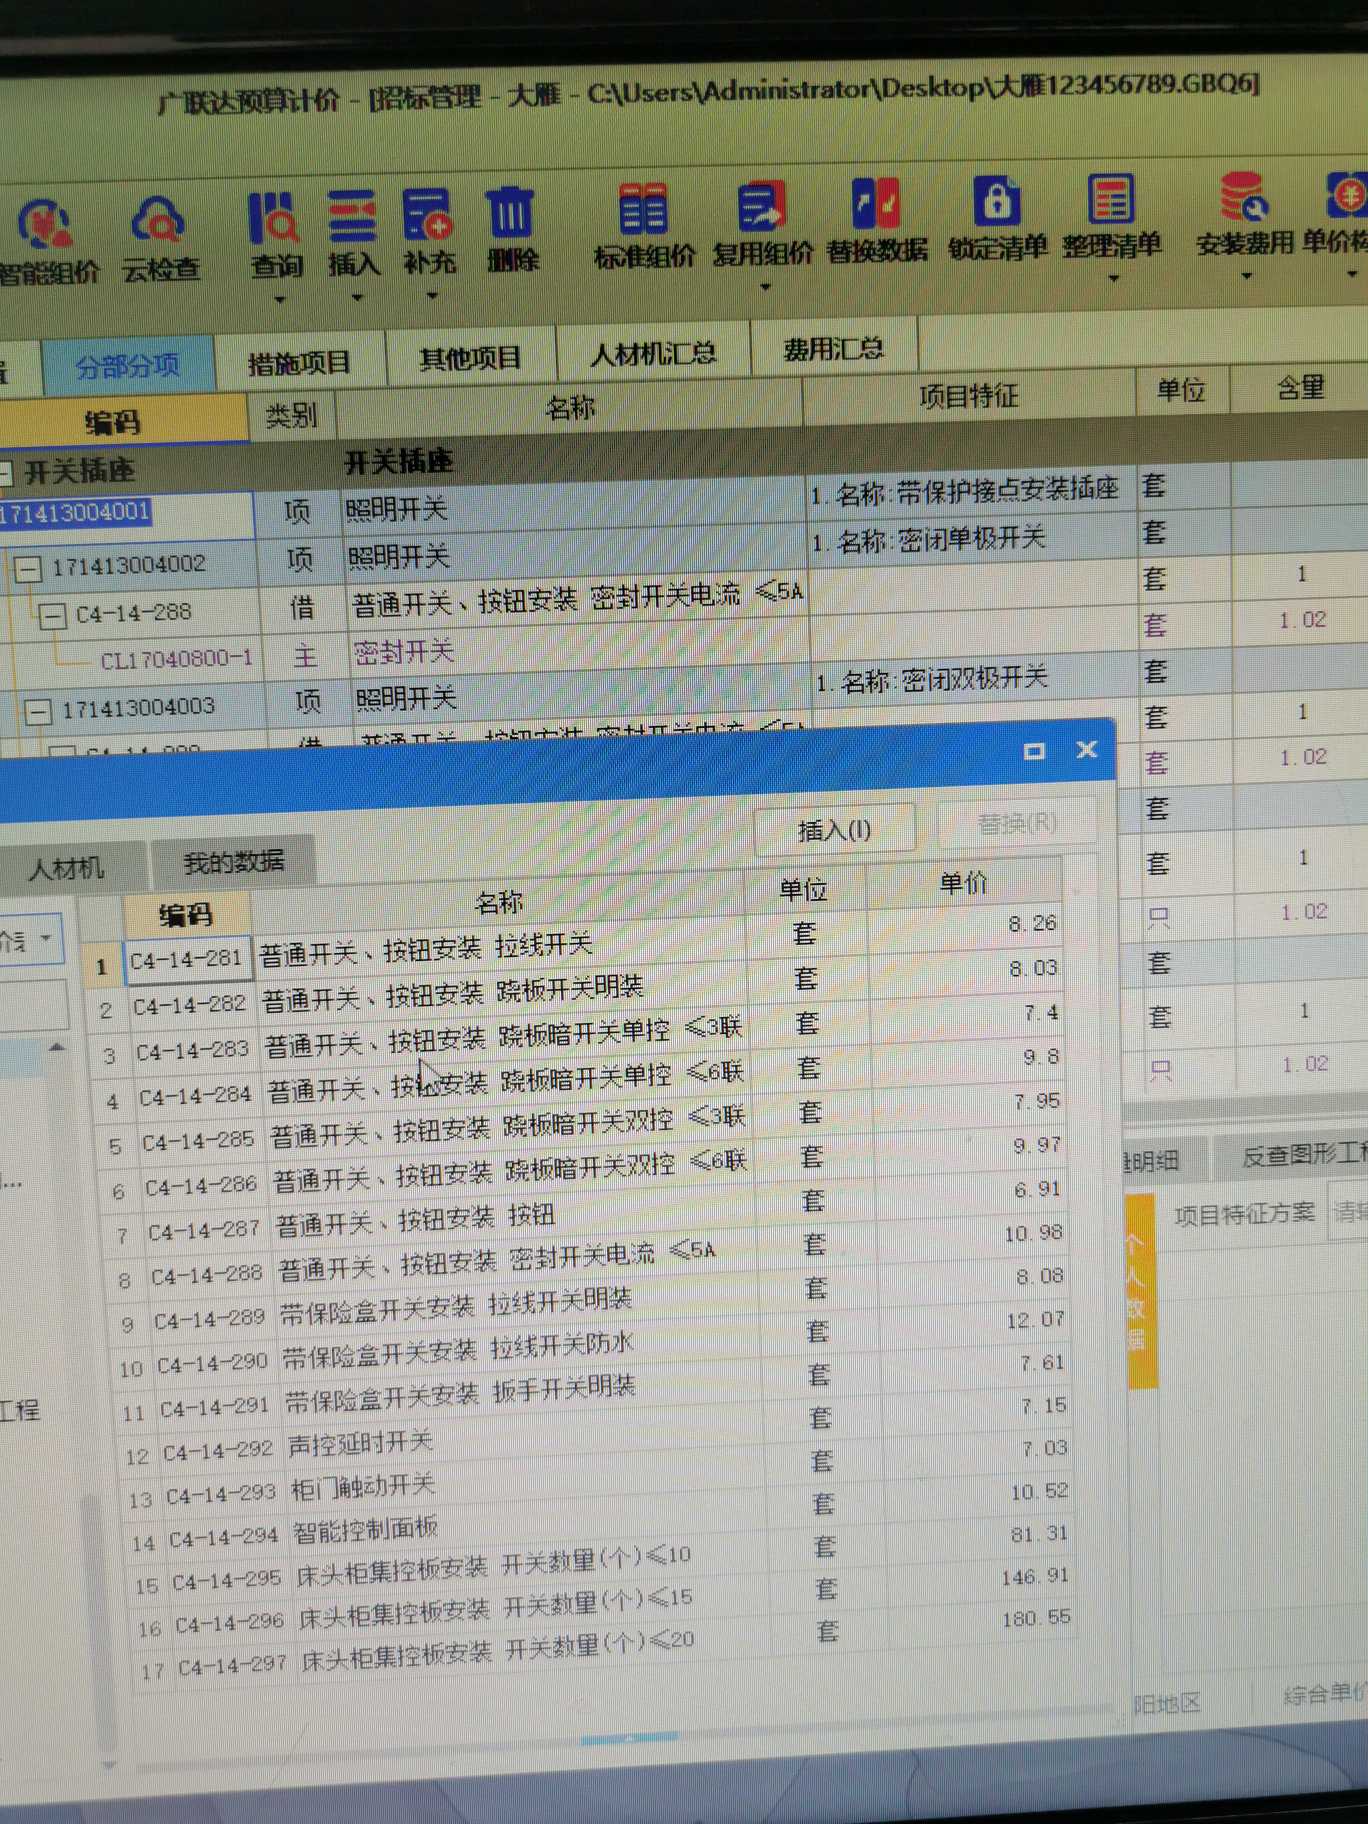The width and height of the screenshot is (1368, 1824).
Task: Click the 整理清单 toolbar icon
Action: pyautogui.click(x=1112, y=216)
